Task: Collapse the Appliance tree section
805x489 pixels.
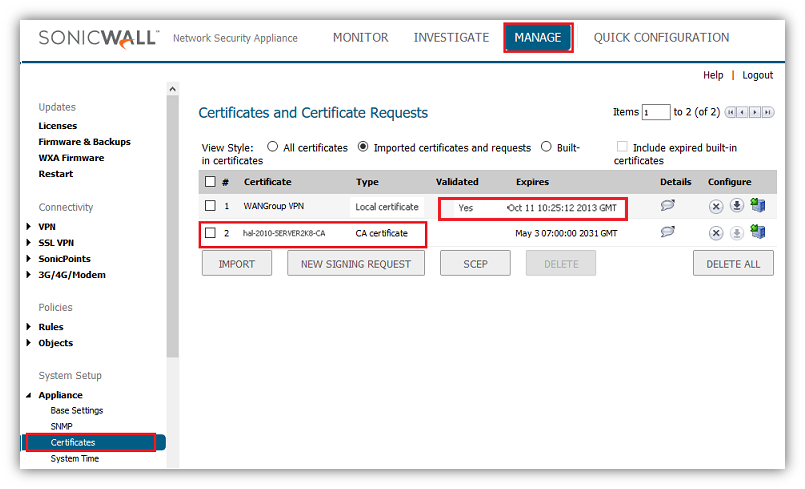Action: 28,395
